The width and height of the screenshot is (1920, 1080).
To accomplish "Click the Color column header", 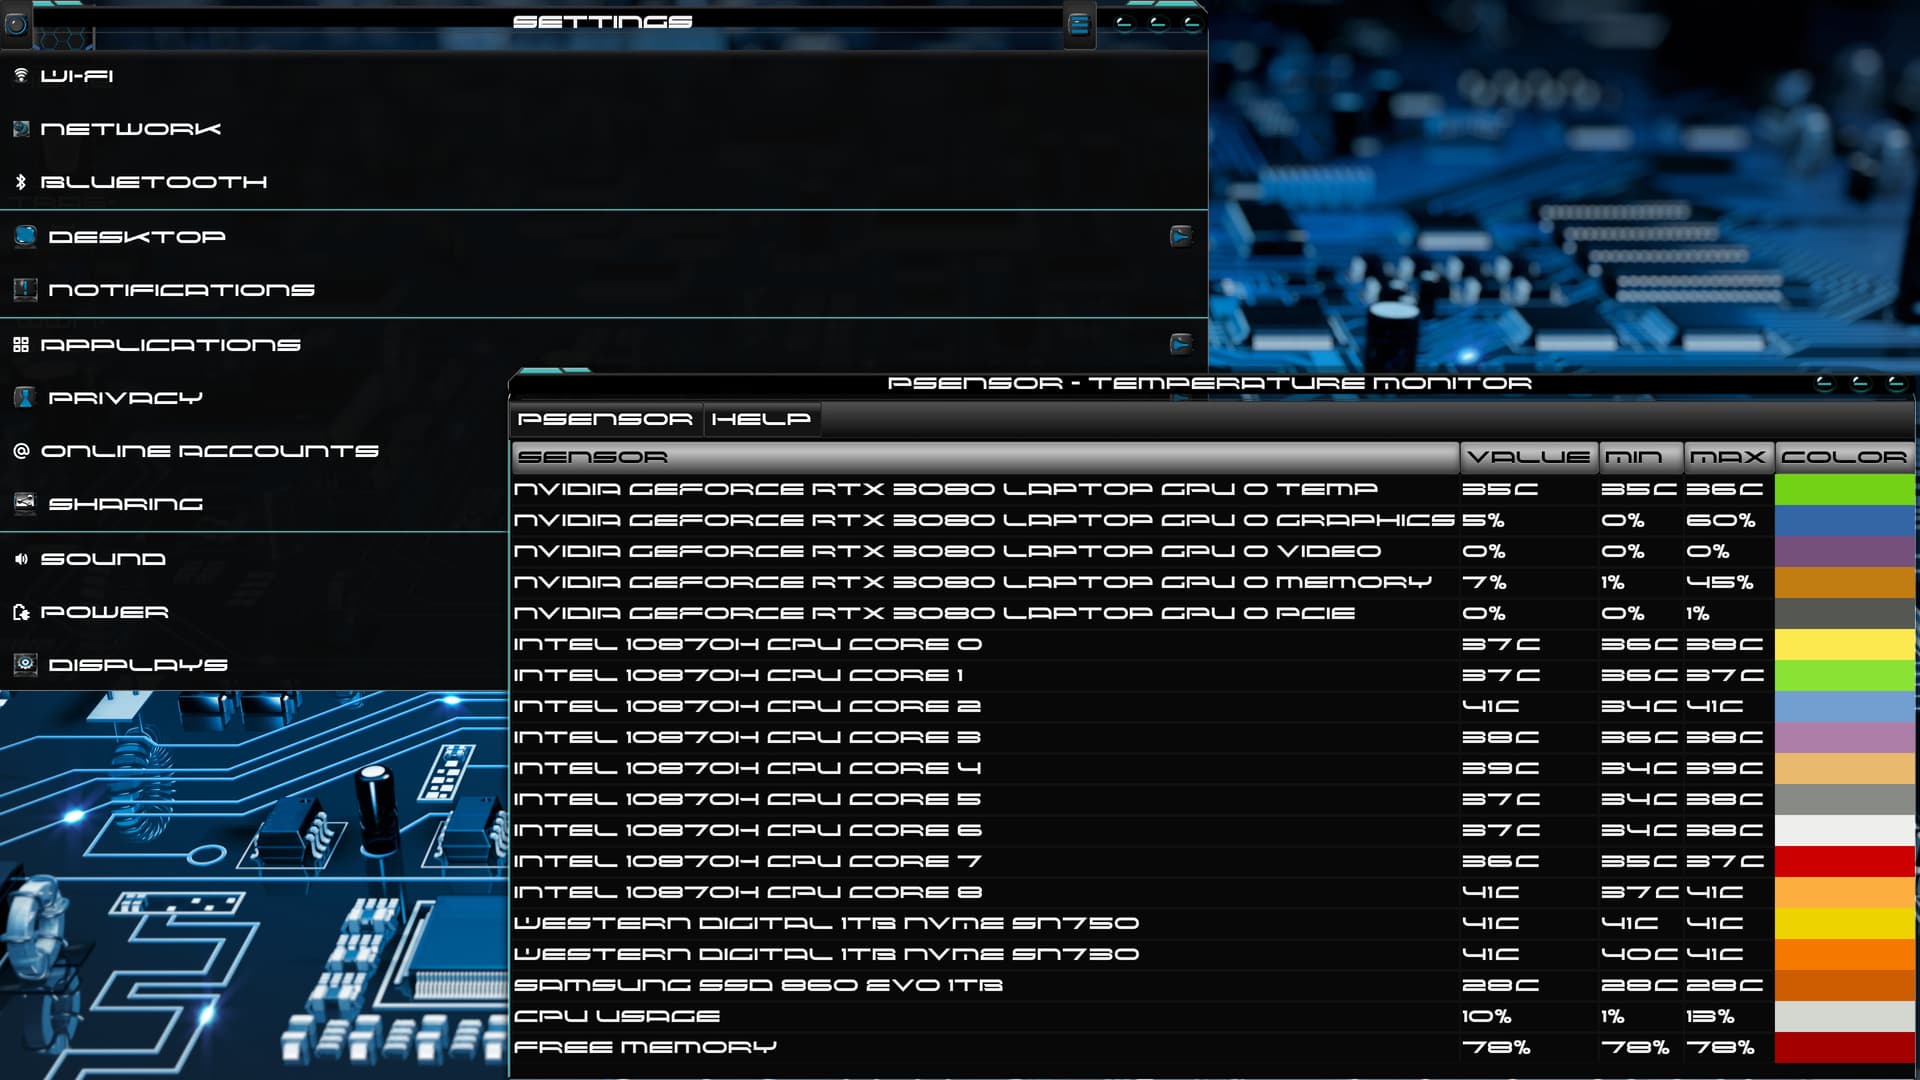I will pyautogui.click(x=1845, y=457).
